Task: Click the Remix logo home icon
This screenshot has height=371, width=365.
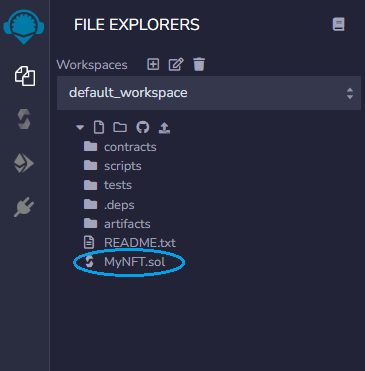Action: pos(24,27)
